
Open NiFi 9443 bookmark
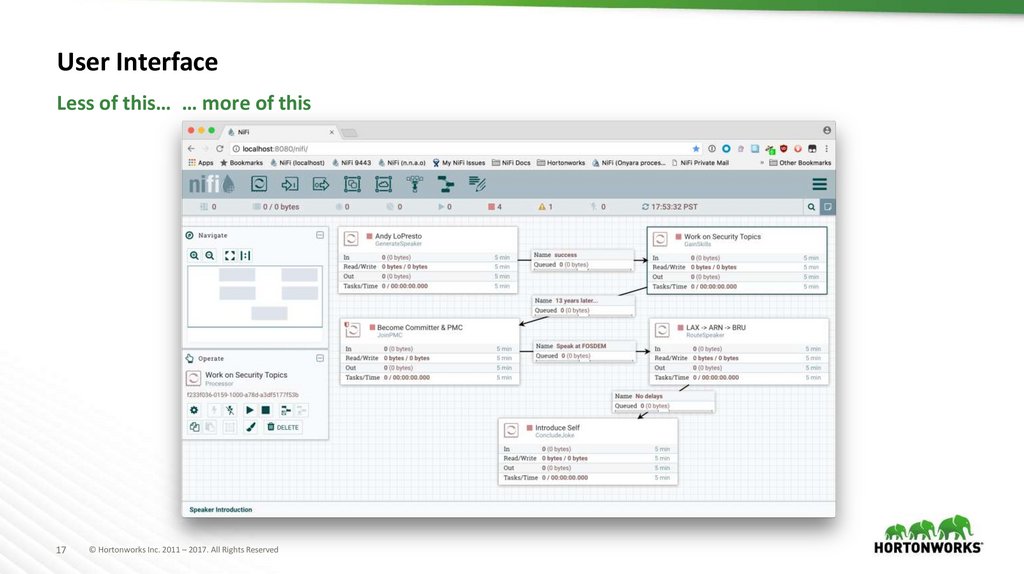pyautogui.click(x=351, y=163)
